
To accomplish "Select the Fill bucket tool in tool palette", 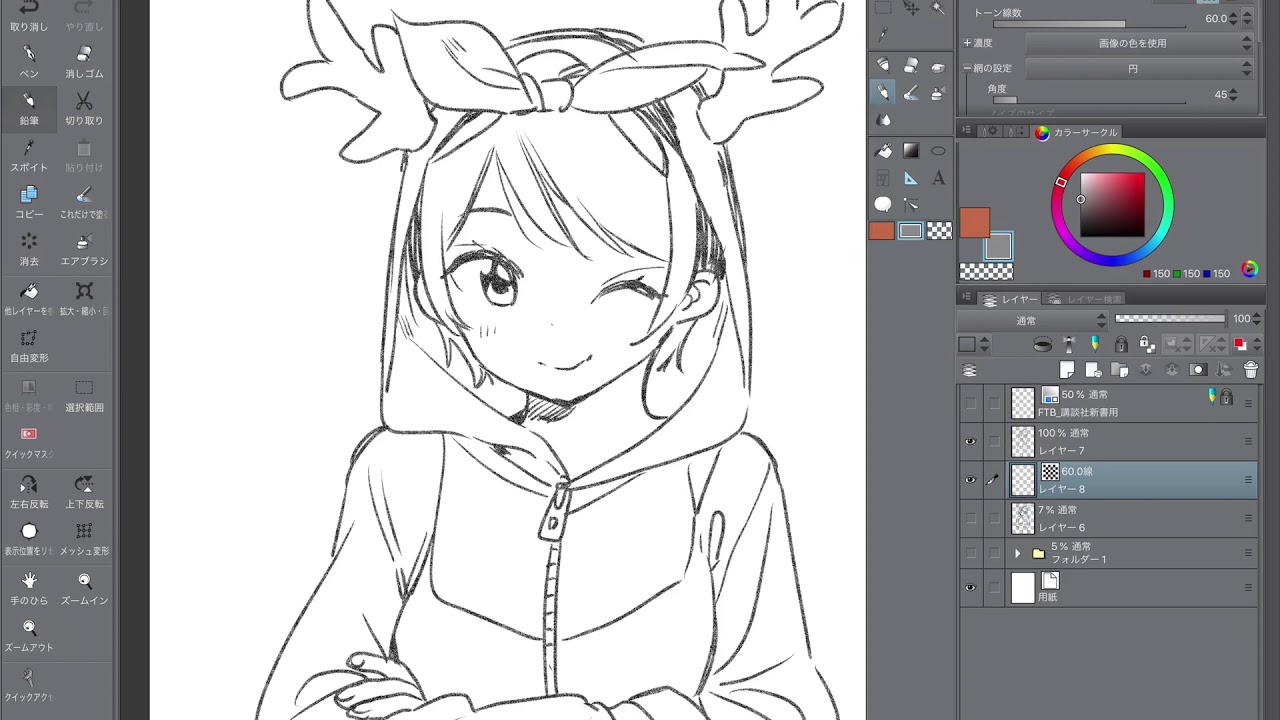I will pyautogui.click(x=883, y=151).
